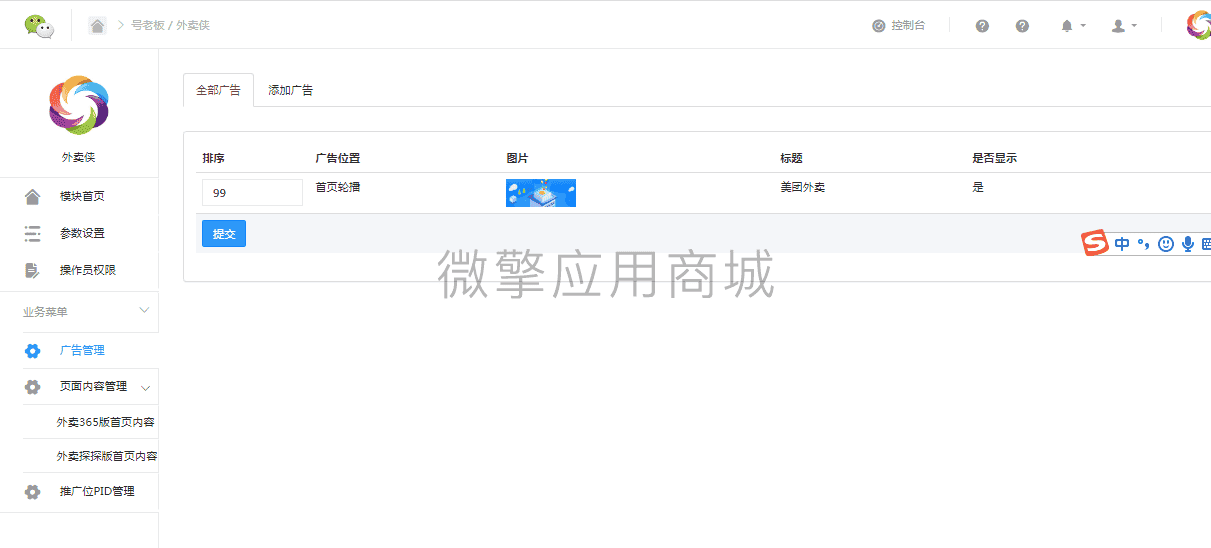Open the IME soft keyboard icon
1211x548 pixels.
[1206, 243]
